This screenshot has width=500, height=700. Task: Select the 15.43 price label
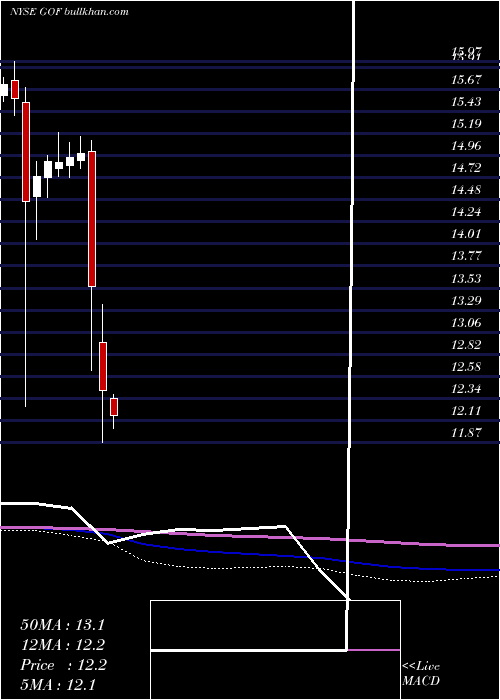click(467, 102)
